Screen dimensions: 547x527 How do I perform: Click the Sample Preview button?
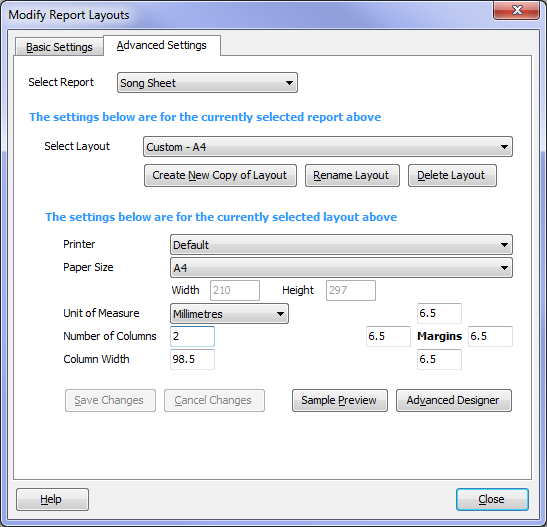(x=340, y=400)
